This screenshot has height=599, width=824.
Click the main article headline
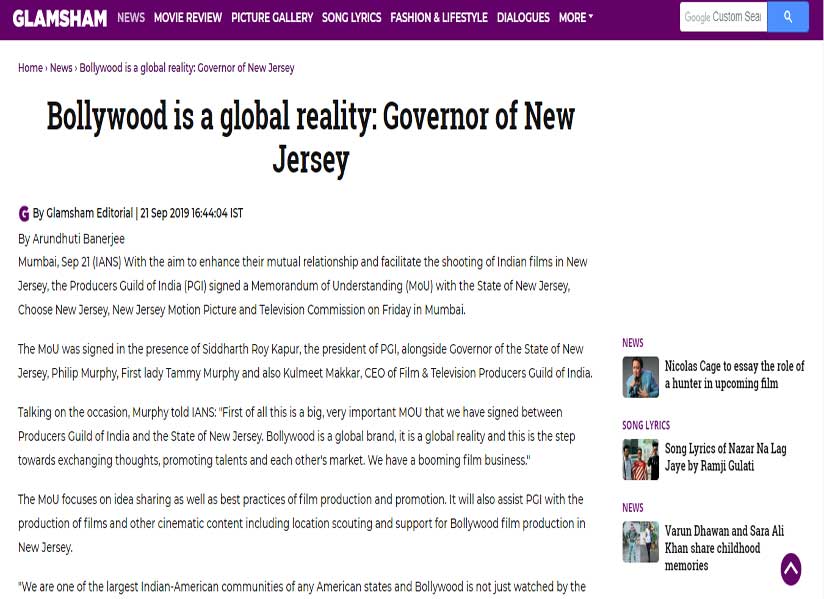click(x=311, y=138)
